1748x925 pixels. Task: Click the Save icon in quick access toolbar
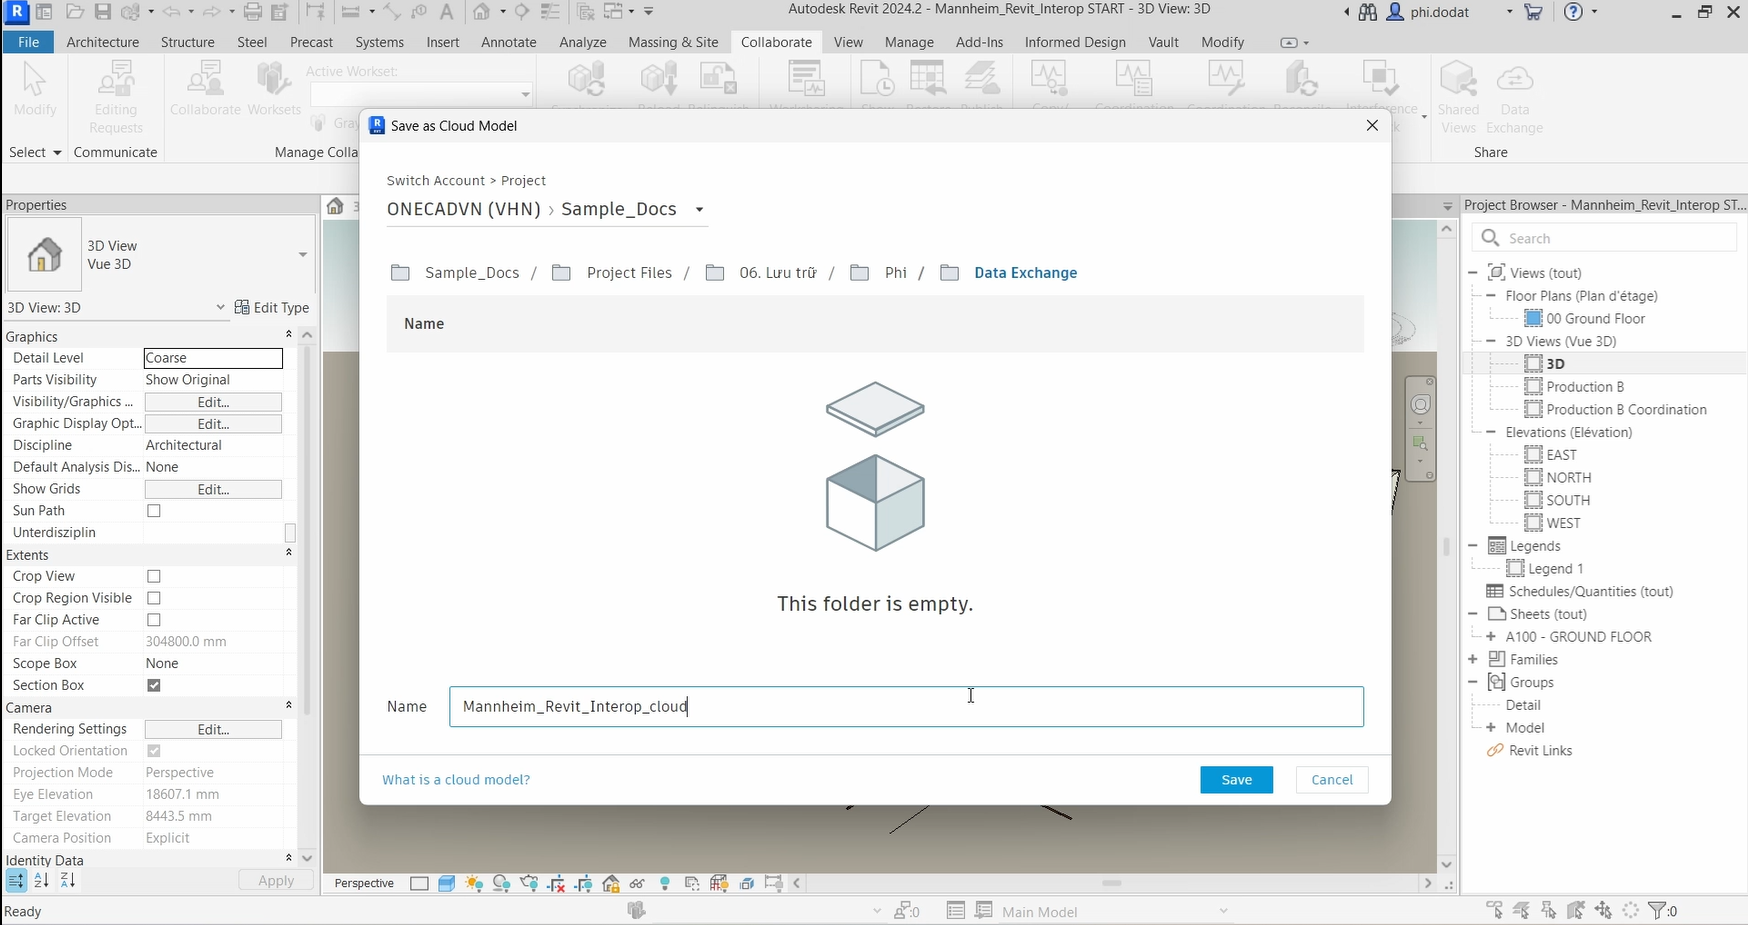coord(102,12)
